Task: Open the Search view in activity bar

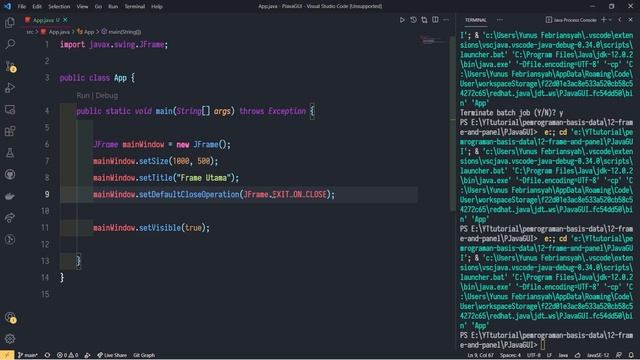Action: tap(10, 44)
